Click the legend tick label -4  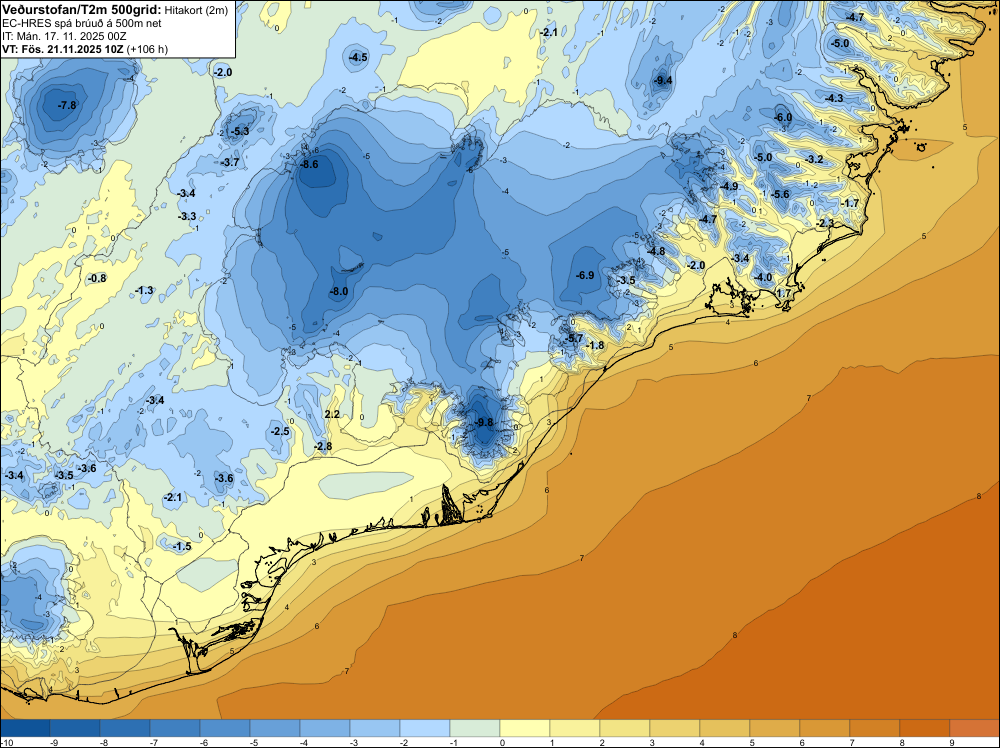pyautogui.click(x=302, y=742)
